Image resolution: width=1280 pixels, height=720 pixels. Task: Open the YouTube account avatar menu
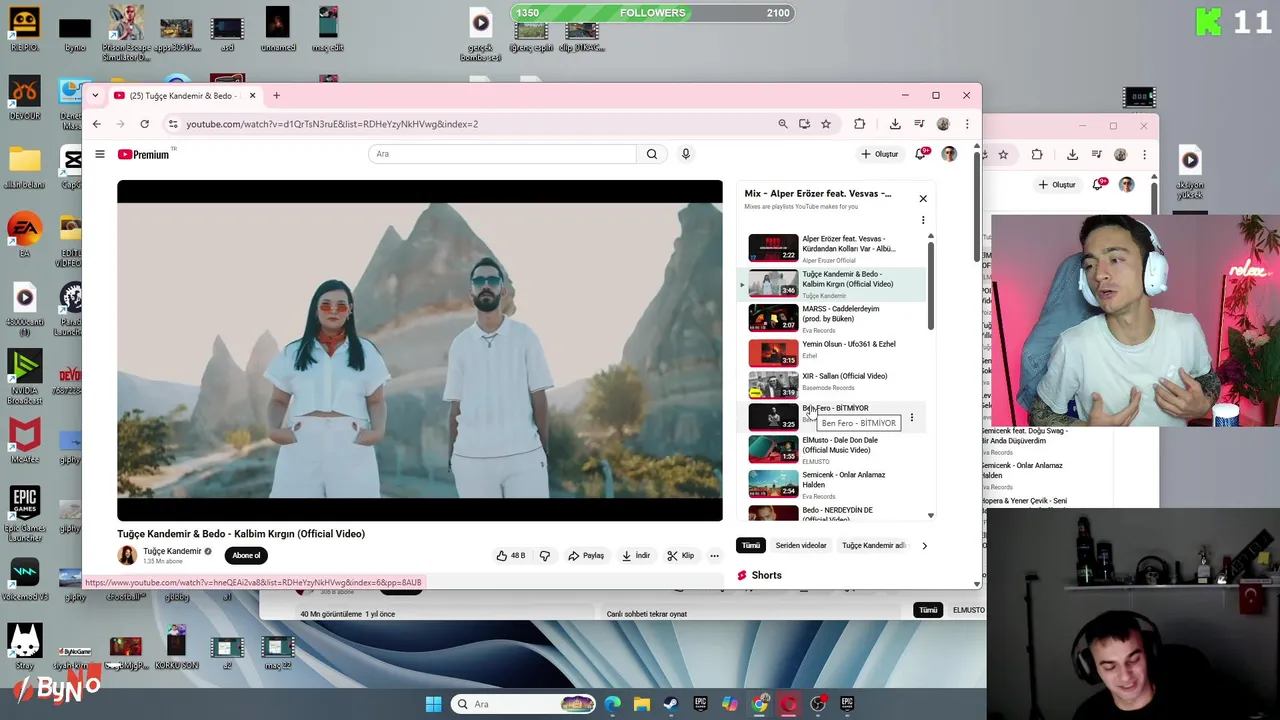click(x=949, y=154)
